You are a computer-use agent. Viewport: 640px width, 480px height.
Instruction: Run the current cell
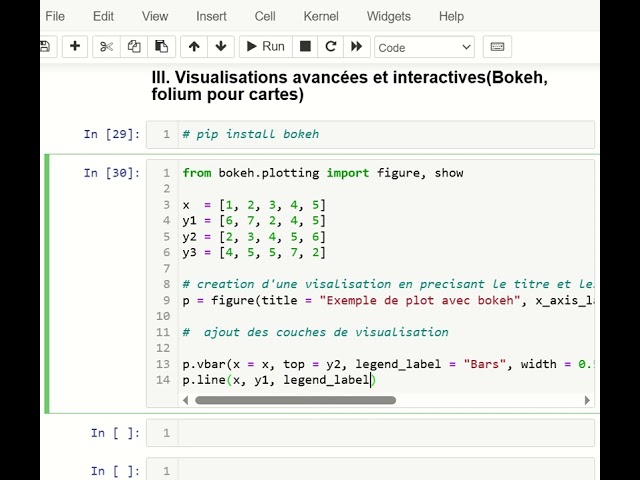point(266,47)
